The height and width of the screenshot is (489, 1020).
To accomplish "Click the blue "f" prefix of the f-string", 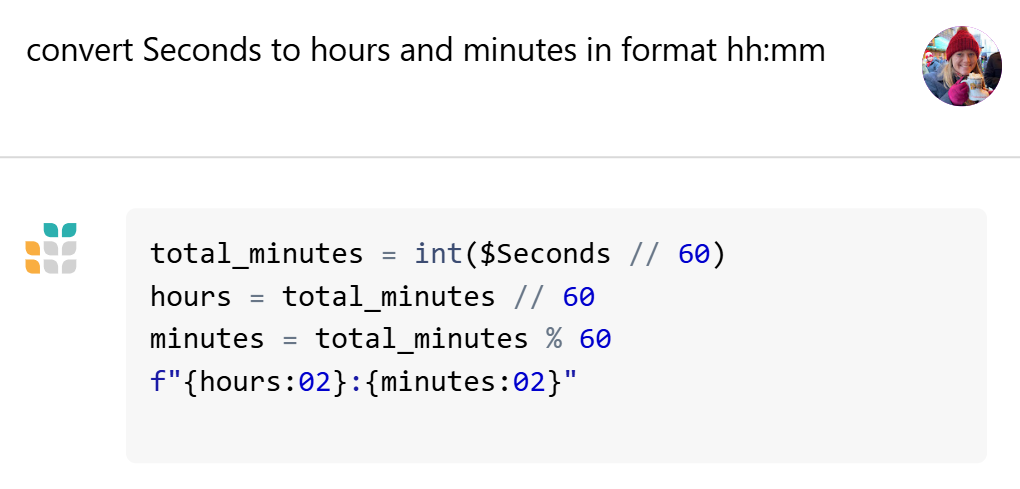I will point(158,381).
